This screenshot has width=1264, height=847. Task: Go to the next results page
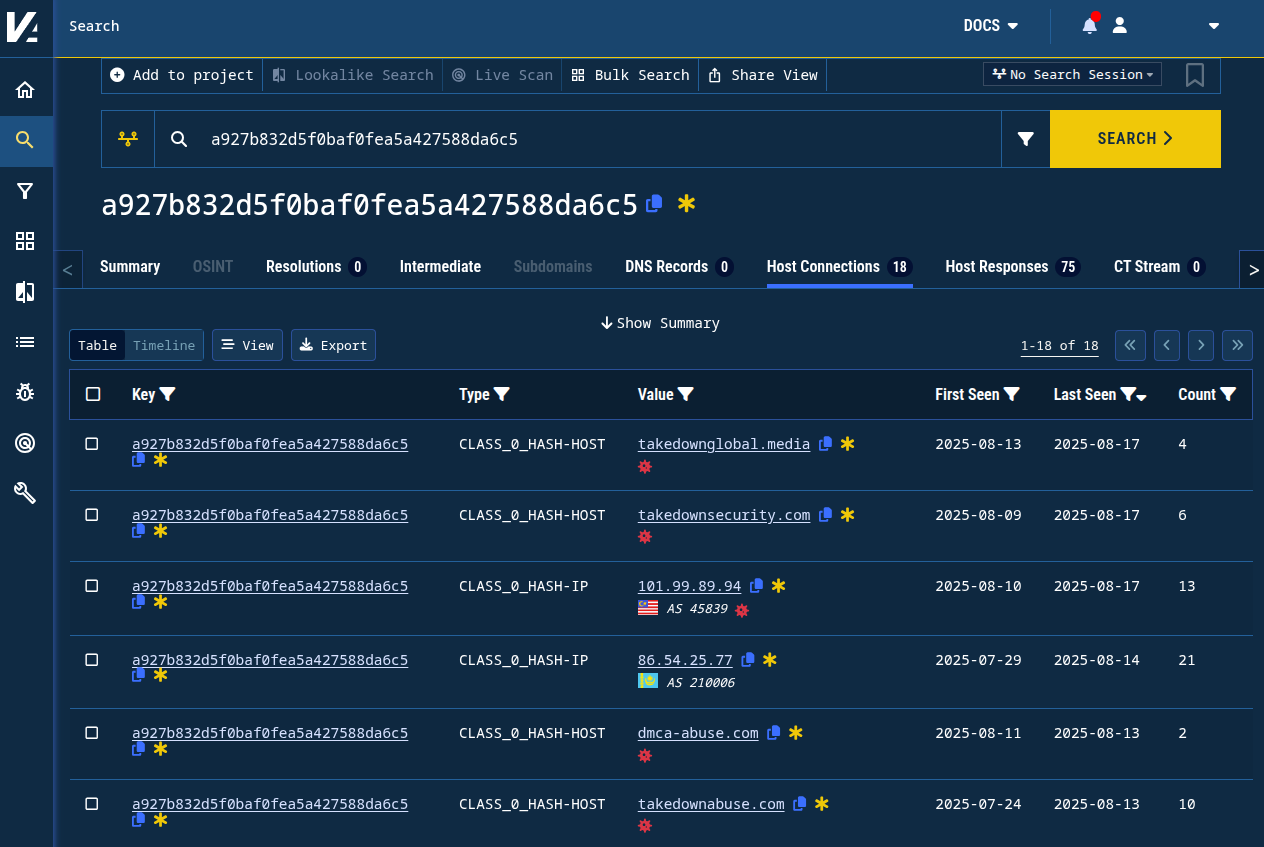(x=1201, y=345)
